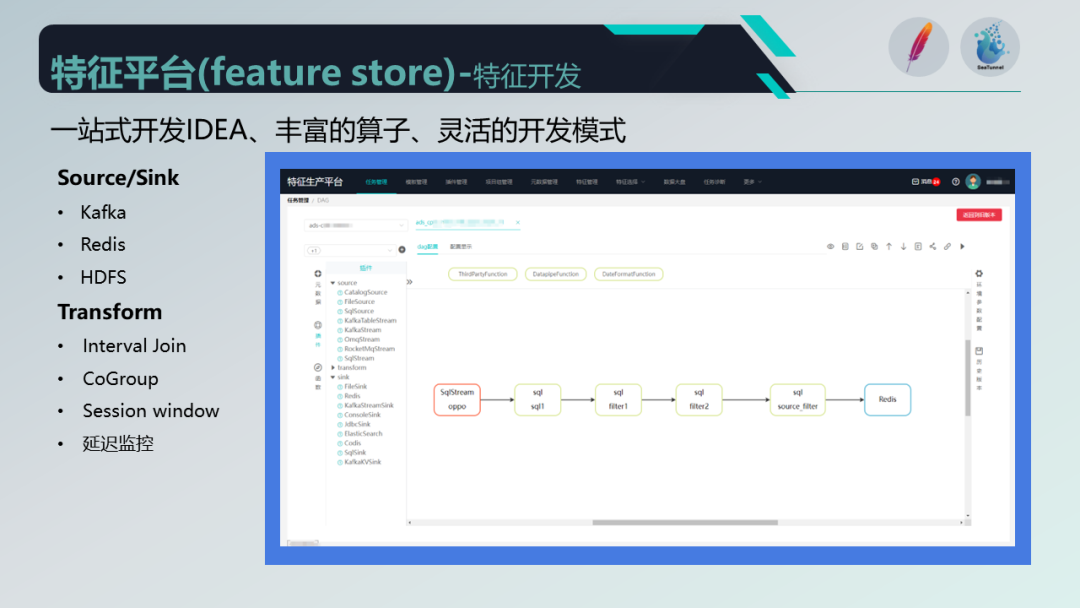The height and width of the screenshot is (608, 1080).
Task: Collapse the source tree group
Action: (333, 283)
